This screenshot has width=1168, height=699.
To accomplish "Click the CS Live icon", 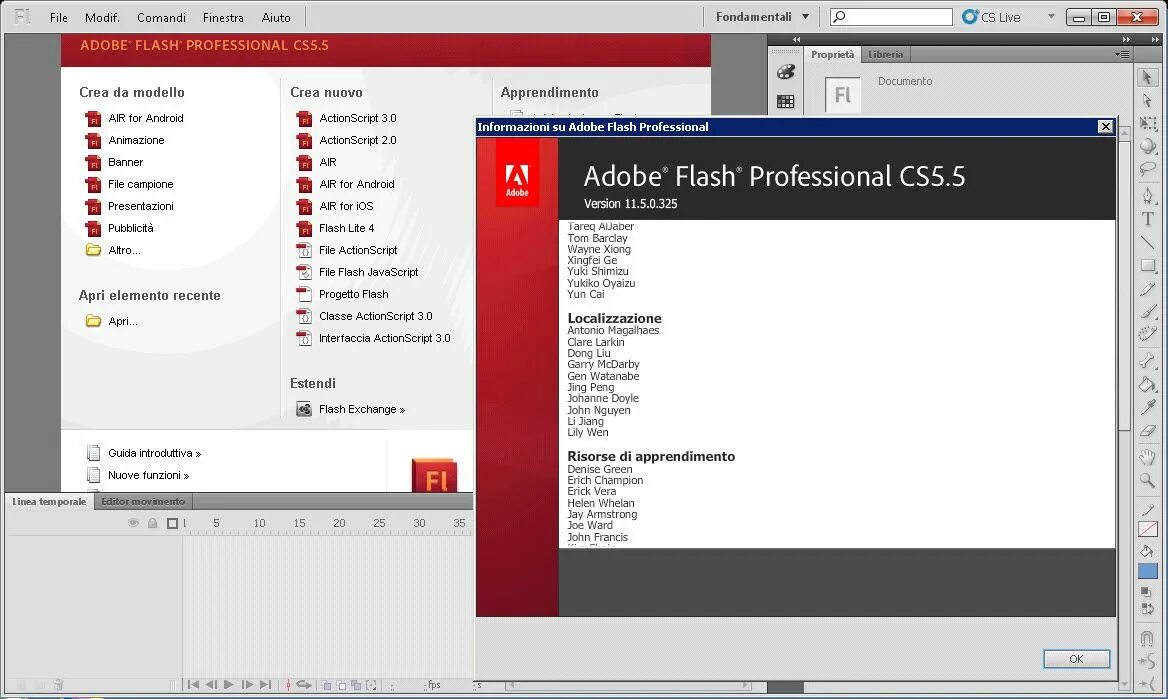I will click(969, 16).
